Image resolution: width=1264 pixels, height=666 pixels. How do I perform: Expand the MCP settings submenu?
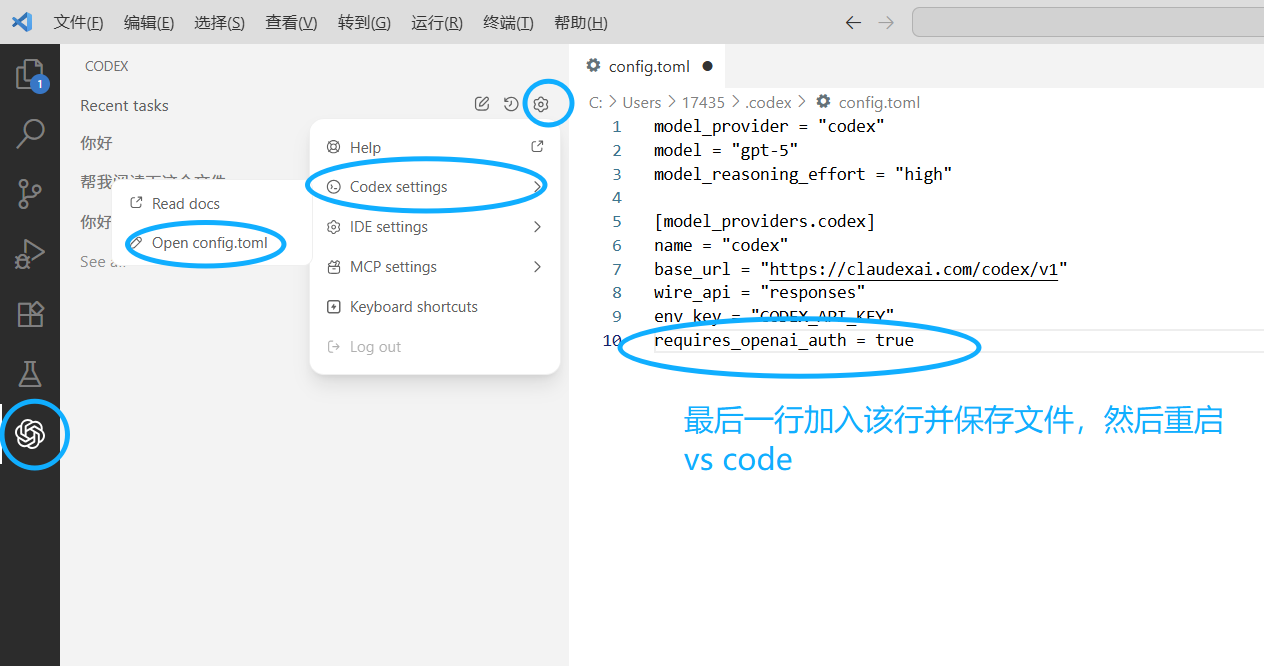(434, 267)
